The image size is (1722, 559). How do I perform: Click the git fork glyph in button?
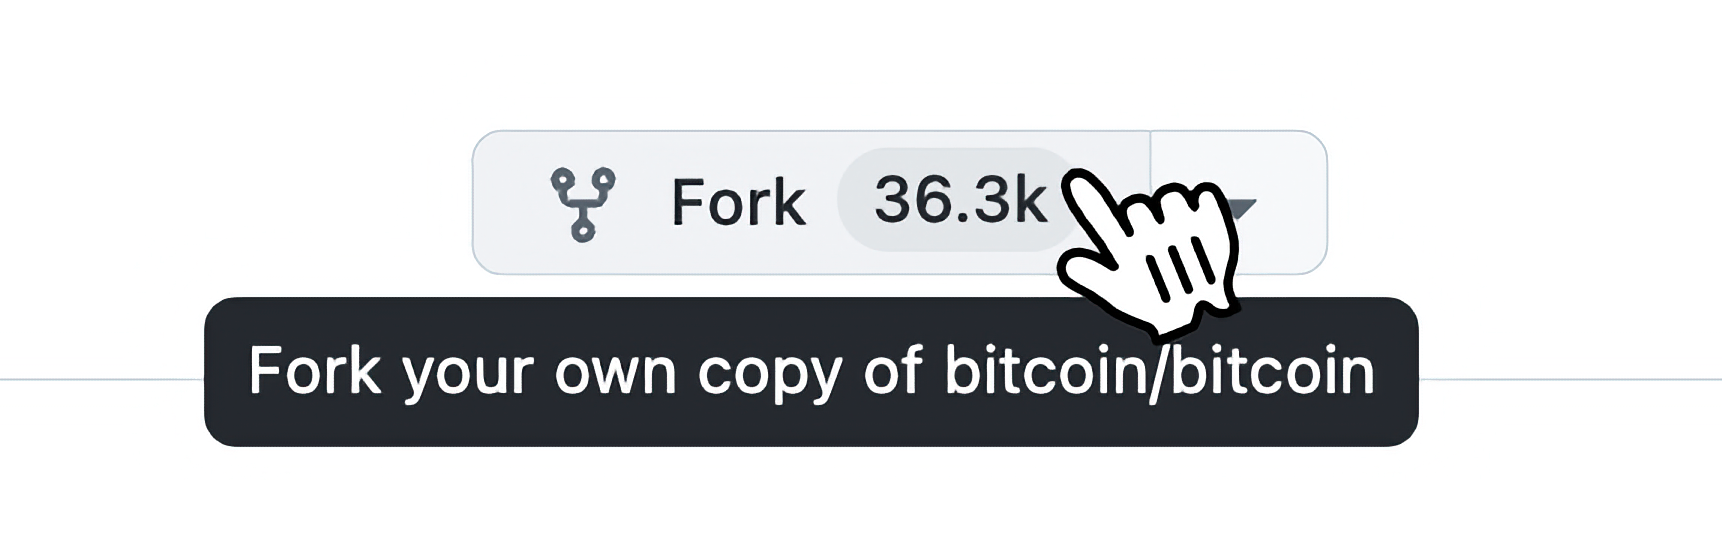(x=583, y=204)
